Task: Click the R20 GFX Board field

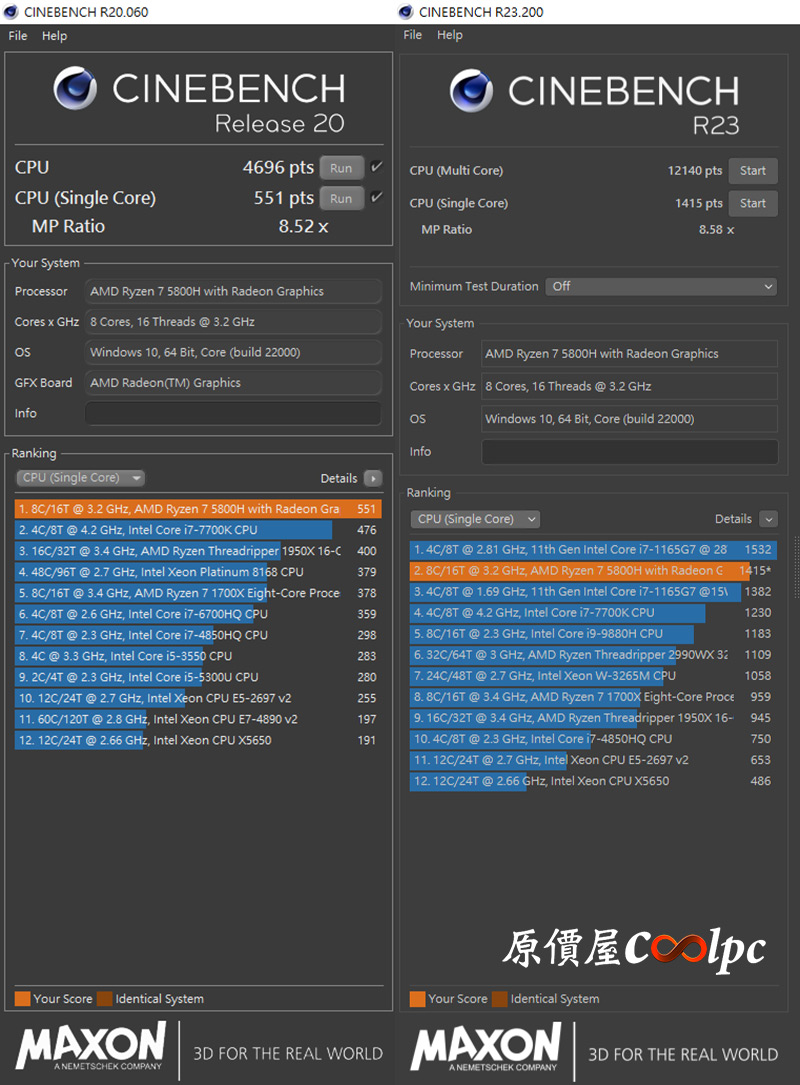Action: click(x=233, y=383)
